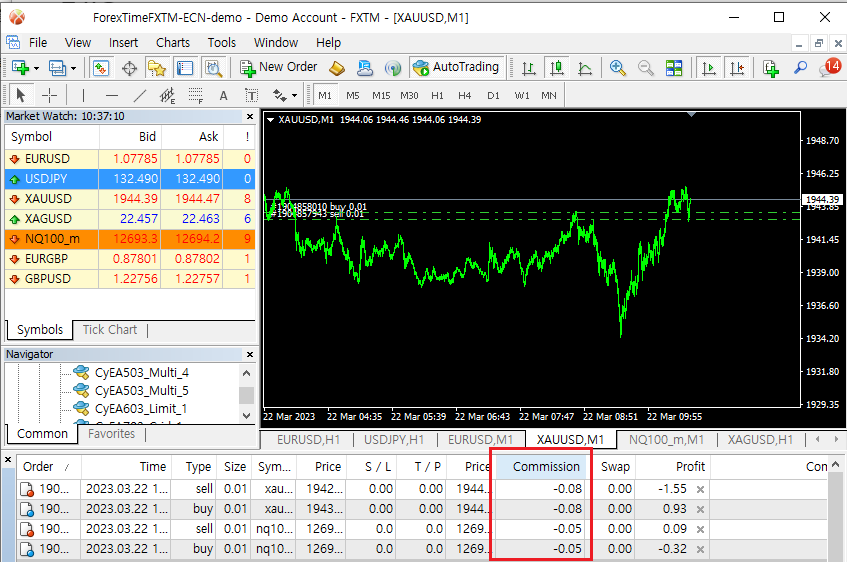Toggle Auto Scroll chart icon
Viewport: 847px width, 562px height.
click(708, 68)
